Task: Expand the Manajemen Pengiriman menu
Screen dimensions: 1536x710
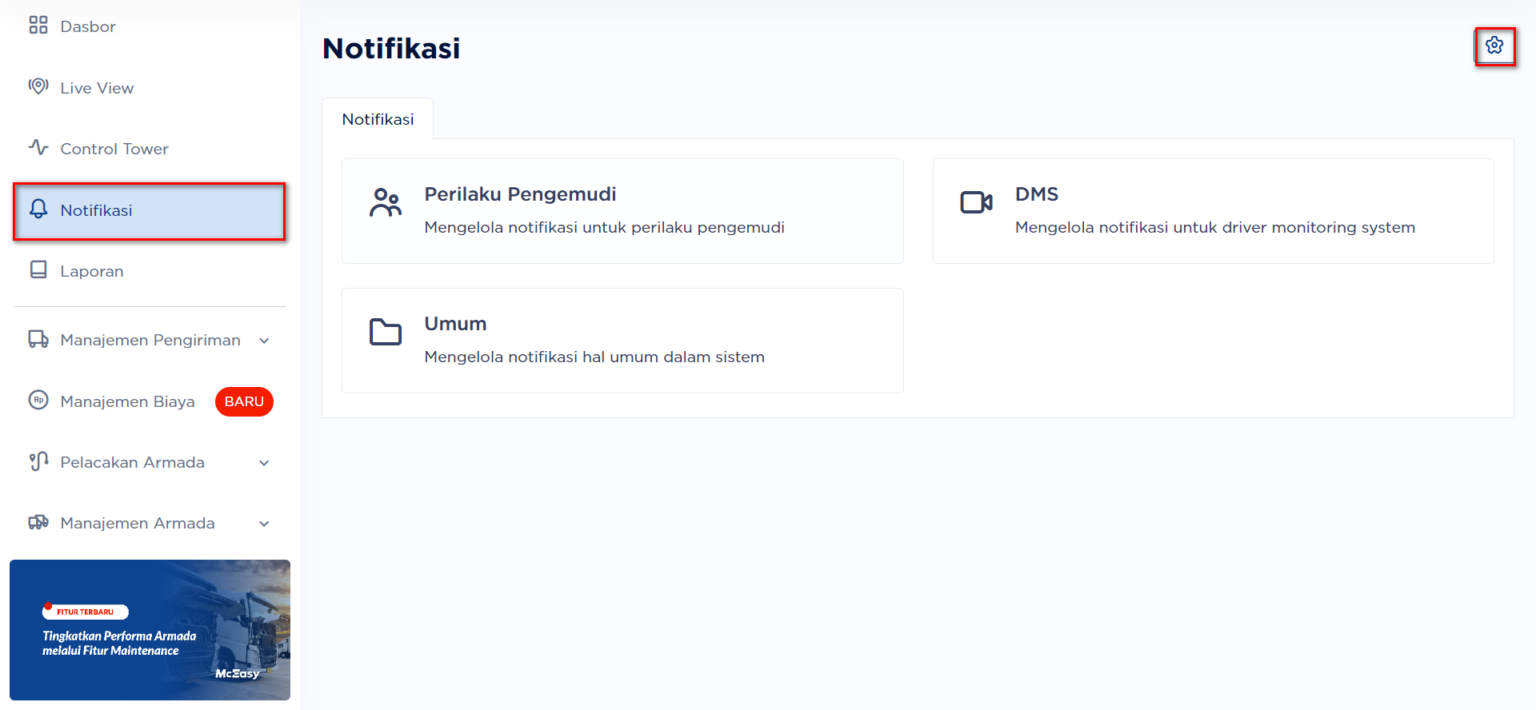Action: [x=263, y=340]
